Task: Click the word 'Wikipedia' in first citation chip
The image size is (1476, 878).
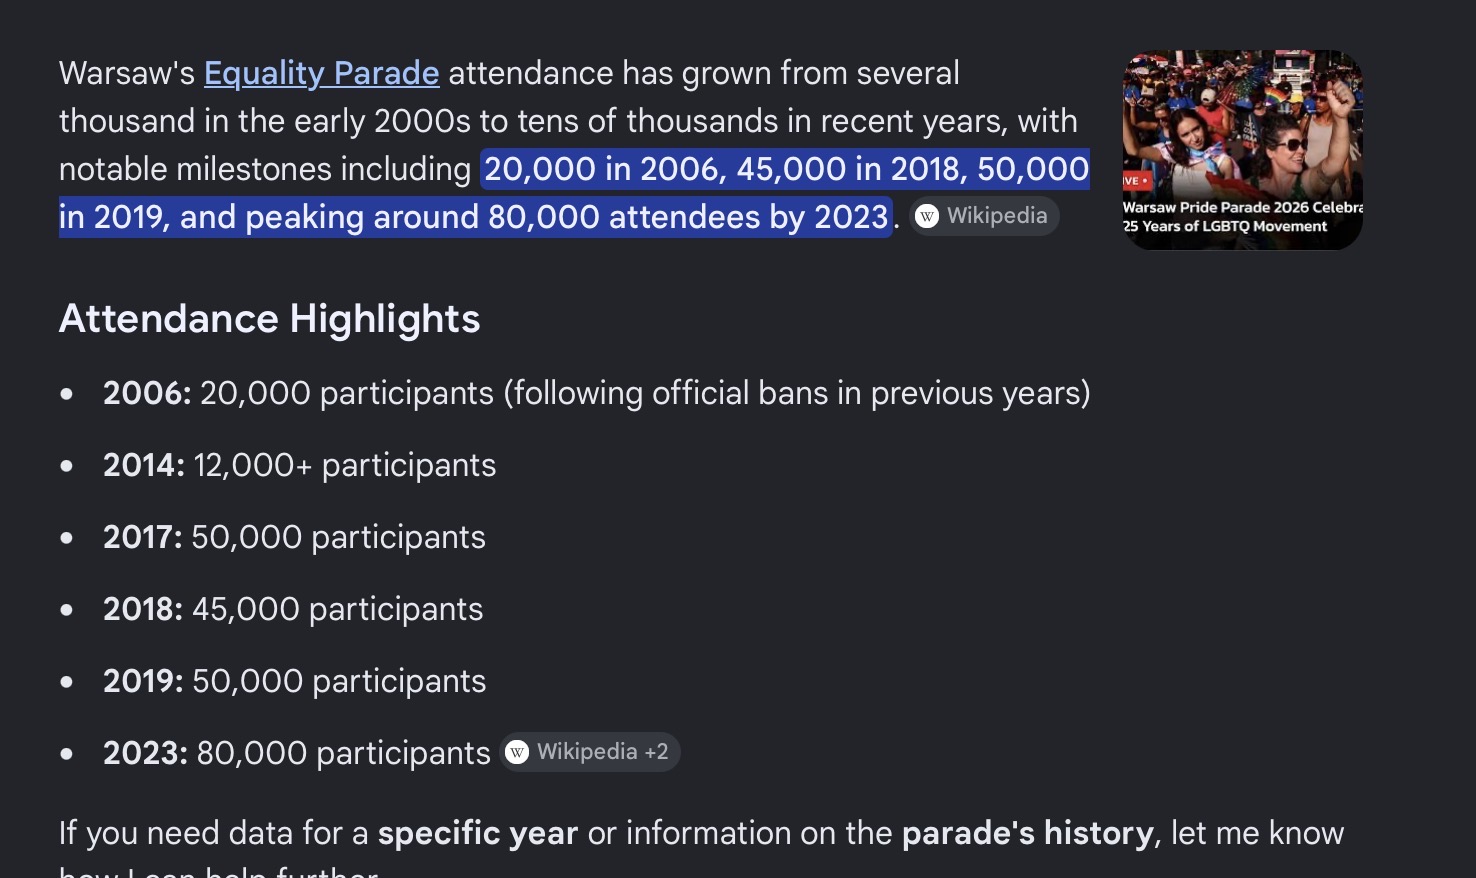Action: pyautogui.click(x=997, y=216)
